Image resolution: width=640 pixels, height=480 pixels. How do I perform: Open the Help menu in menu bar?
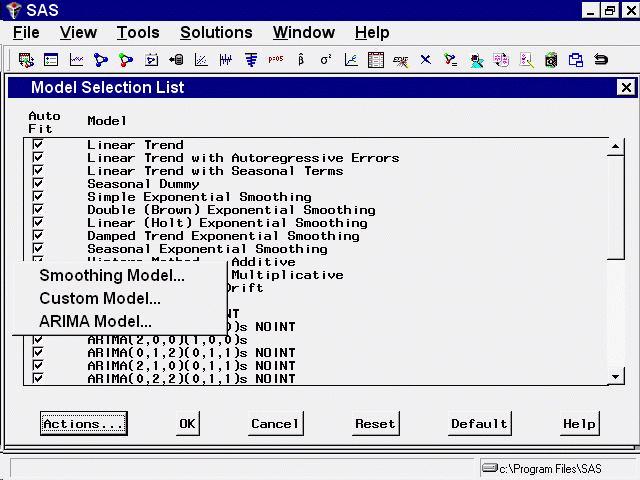(x=372, y=33)
